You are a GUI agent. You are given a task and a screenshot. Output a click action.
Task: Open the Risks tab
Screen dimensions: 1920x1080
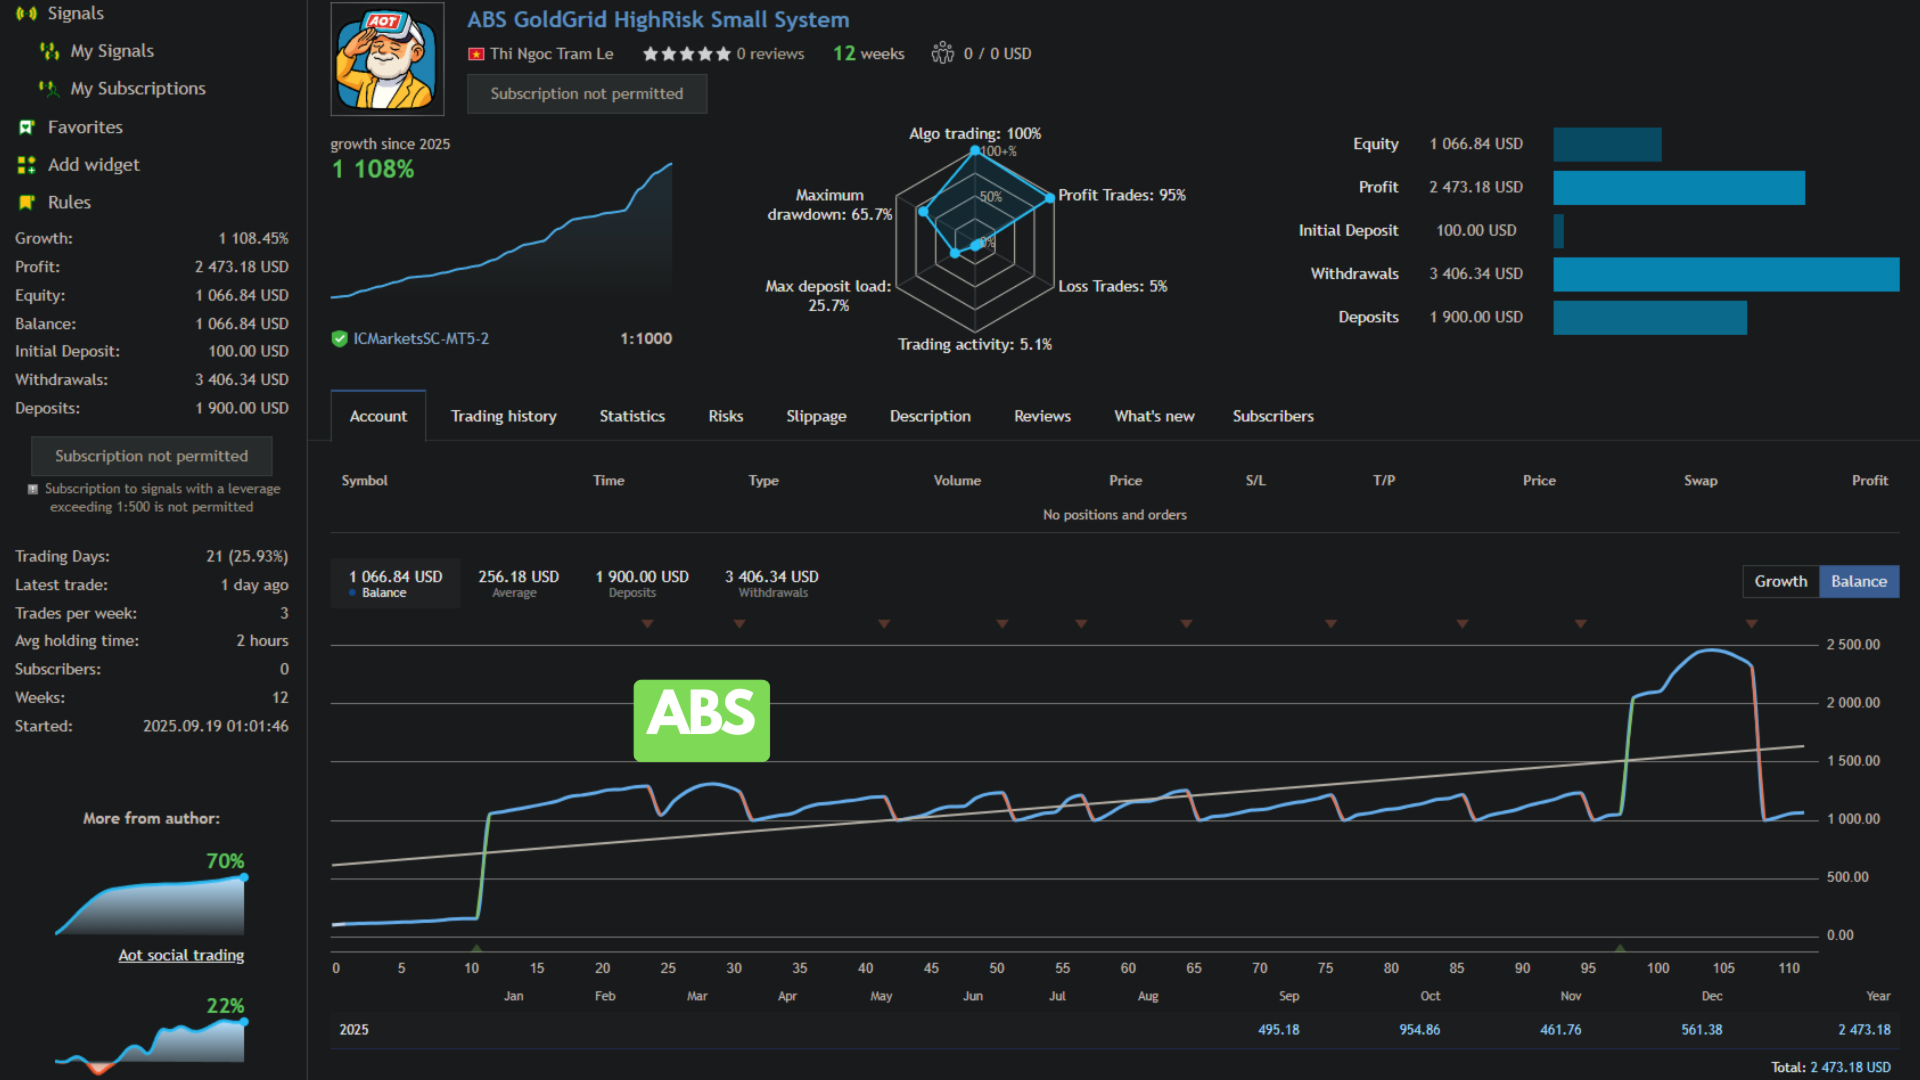point(725,415)
